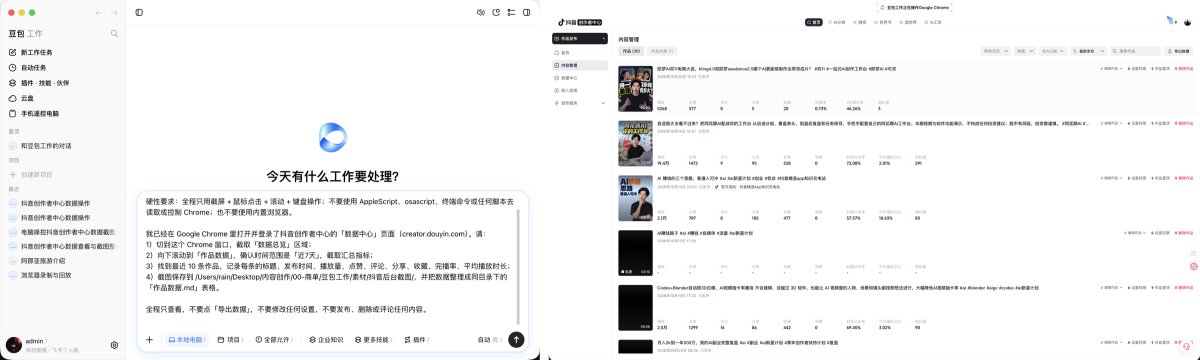Click 导出数据 button in Douyin
The height and width of the screenshot is (360, 1200).
coord(1178,51)
